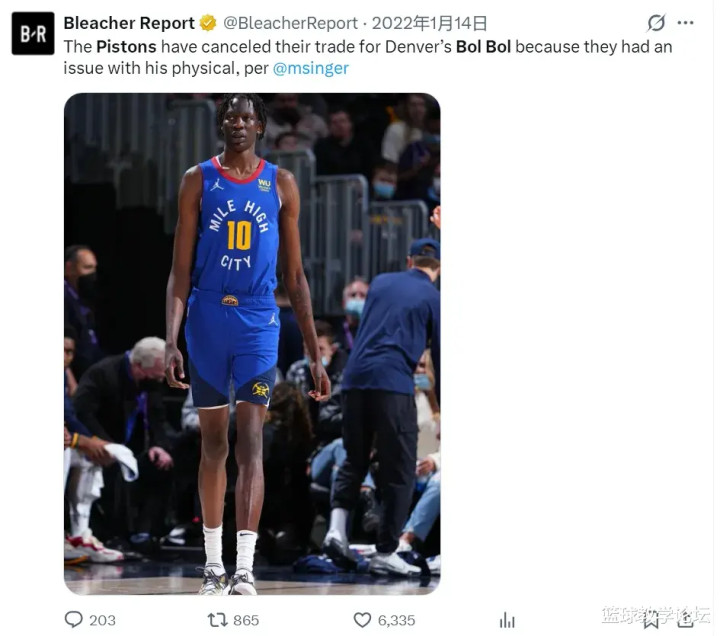Like the post with heart icon
The height and width of the screenshot is (636, 720).
[362, 620]
